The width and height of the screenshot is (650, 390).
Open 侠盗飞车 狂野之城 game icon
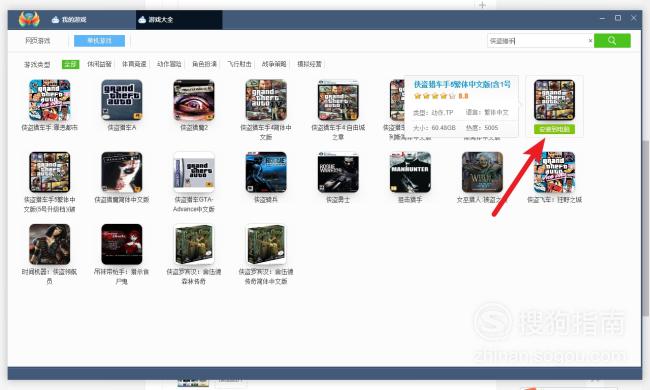555,172
